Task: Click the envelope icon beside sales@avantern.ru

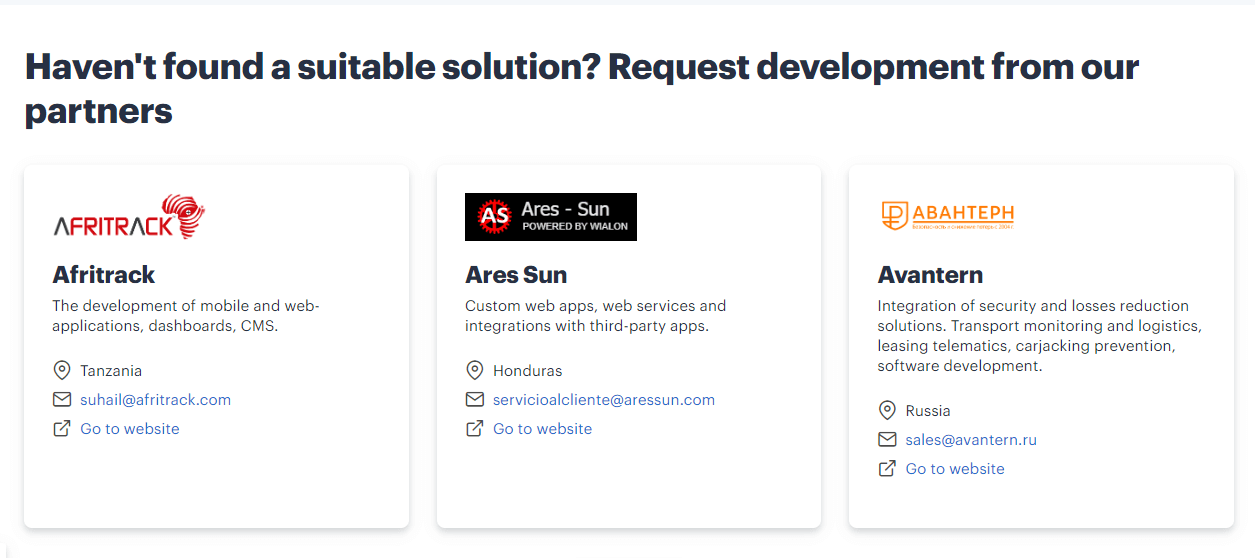Action: click(887, 440)
